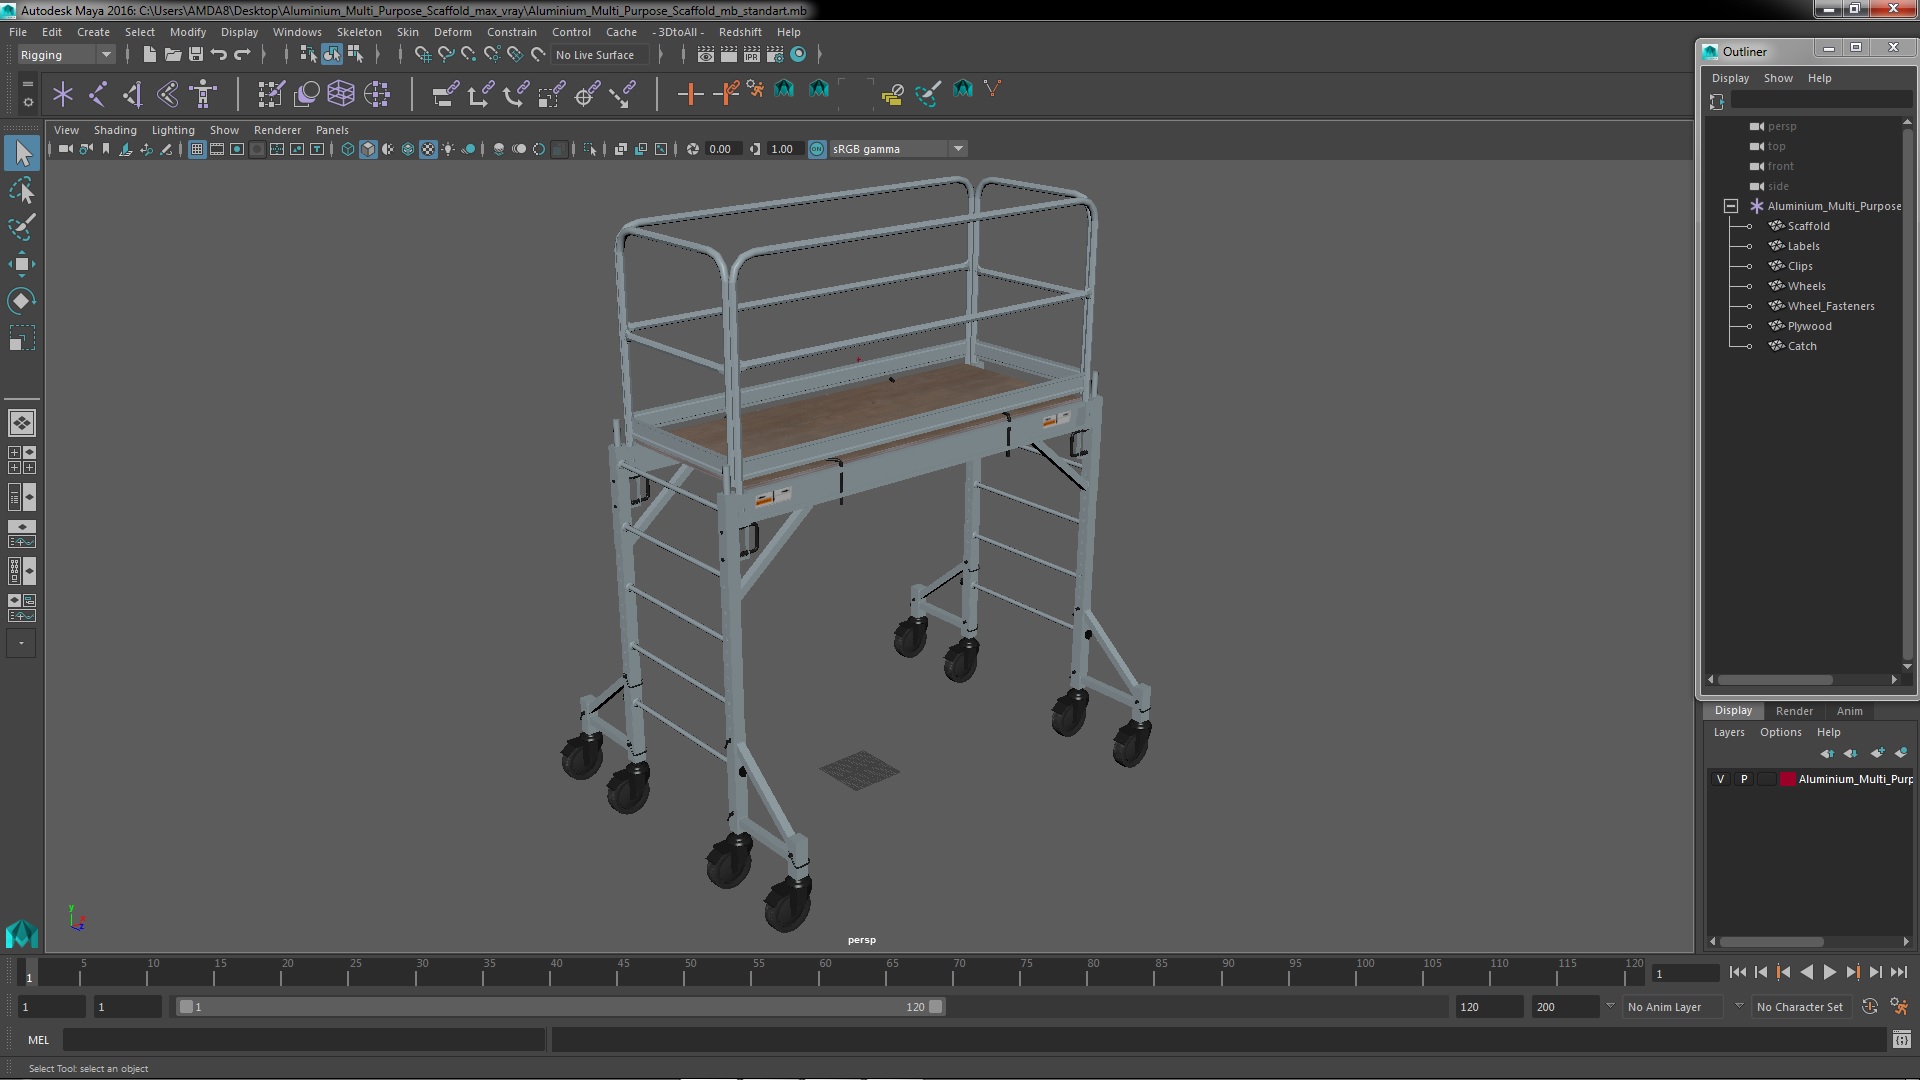Activate the Lasso select tool
This screenshot has width=1920, height=1080.
click(22, 190)
